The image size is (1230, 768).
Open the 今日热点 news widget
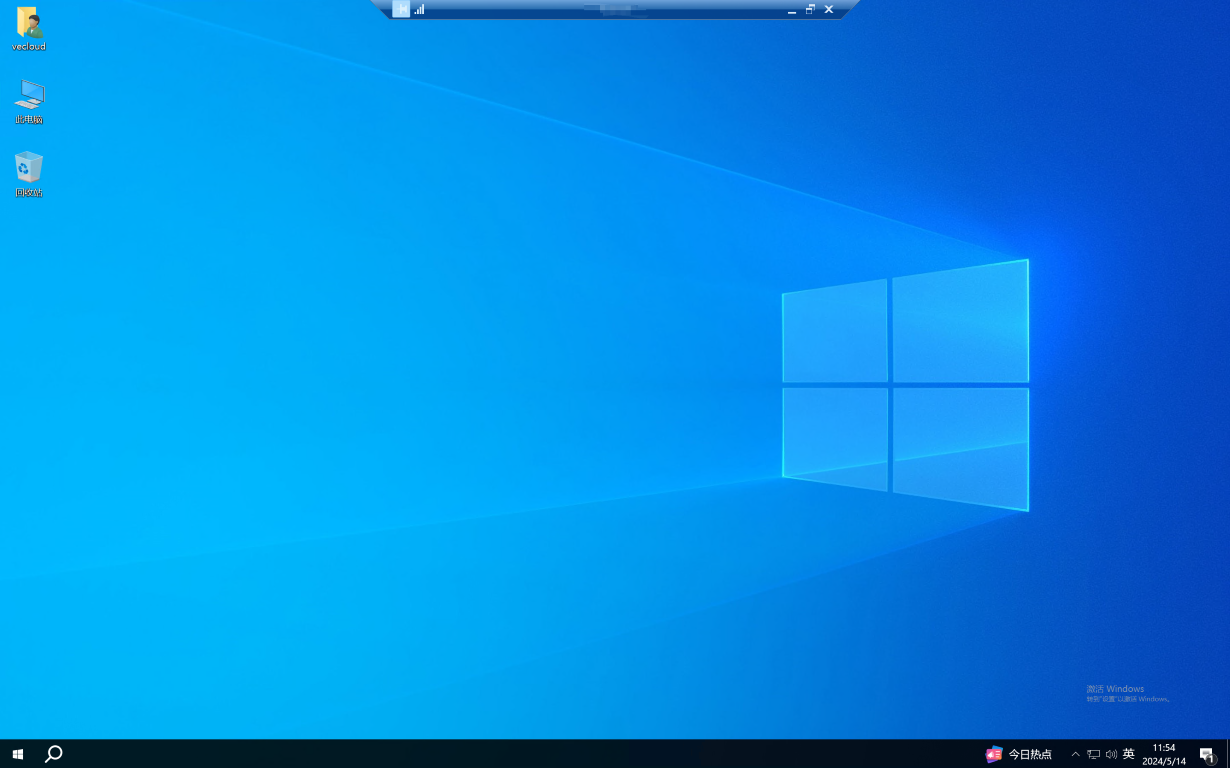pos(1019,754)
